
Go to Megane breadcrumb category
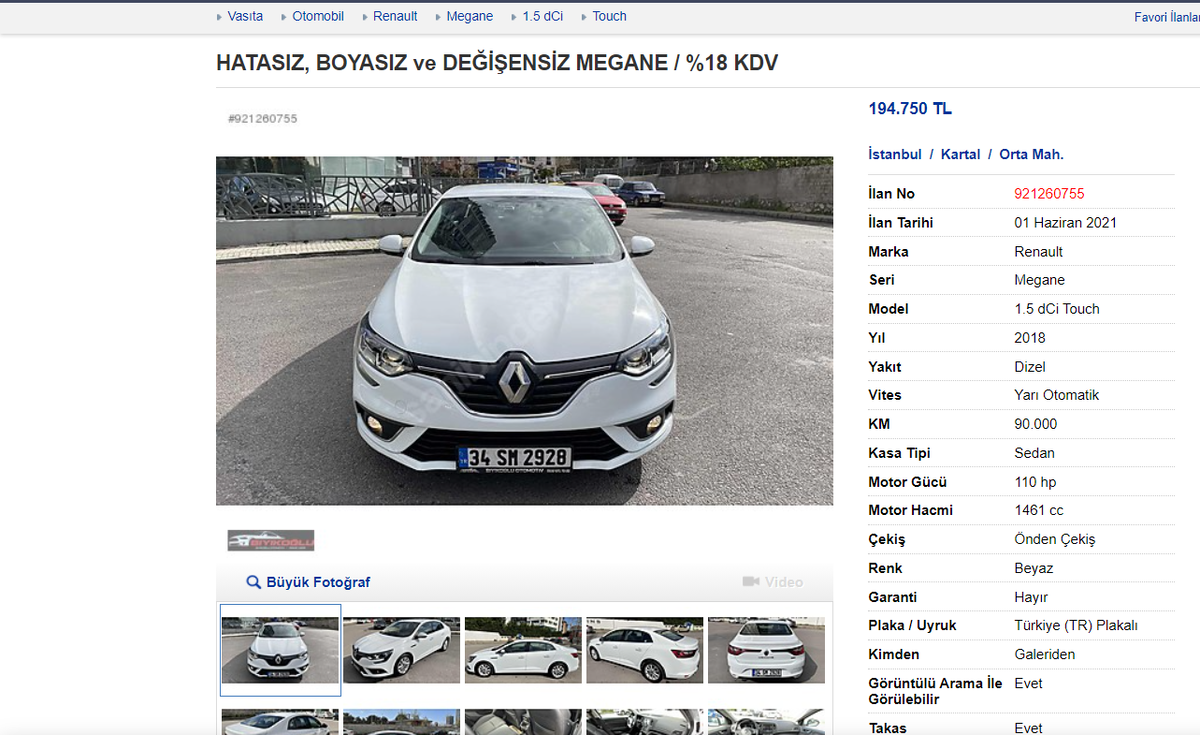click(x=470, y=16)
